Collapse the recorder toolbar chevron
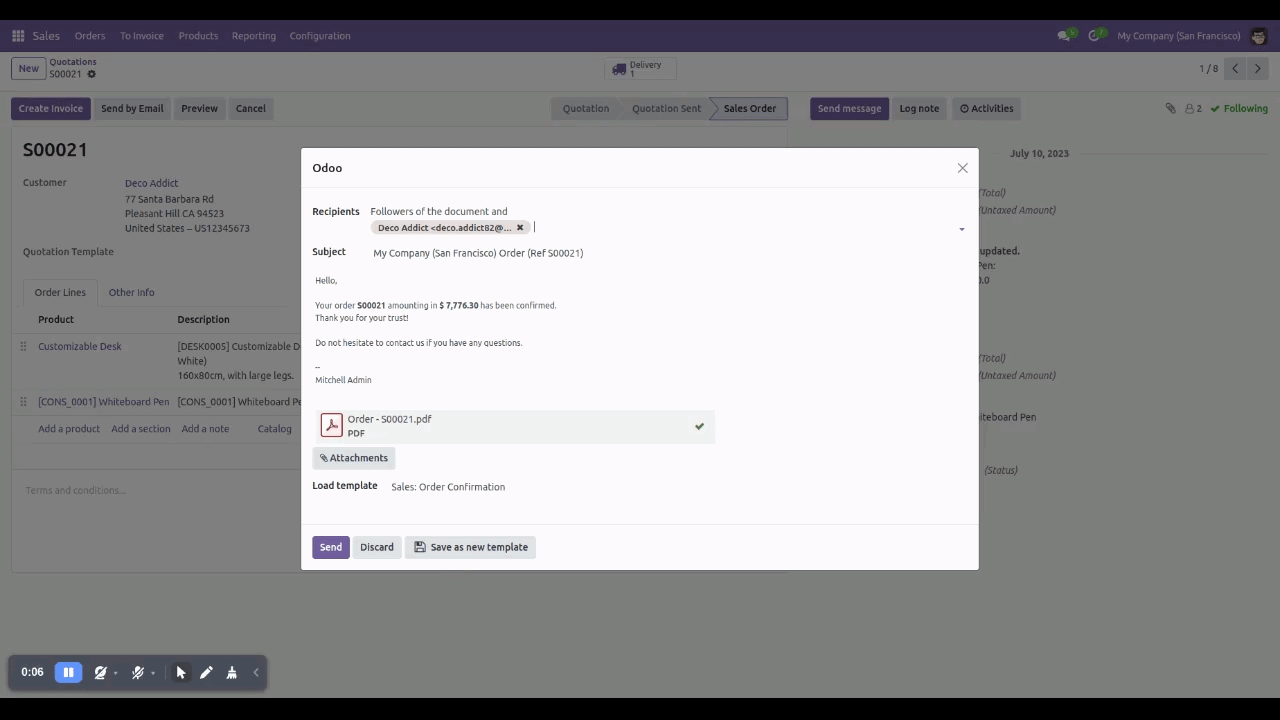 pyautogui.click(x=256, y=673)
